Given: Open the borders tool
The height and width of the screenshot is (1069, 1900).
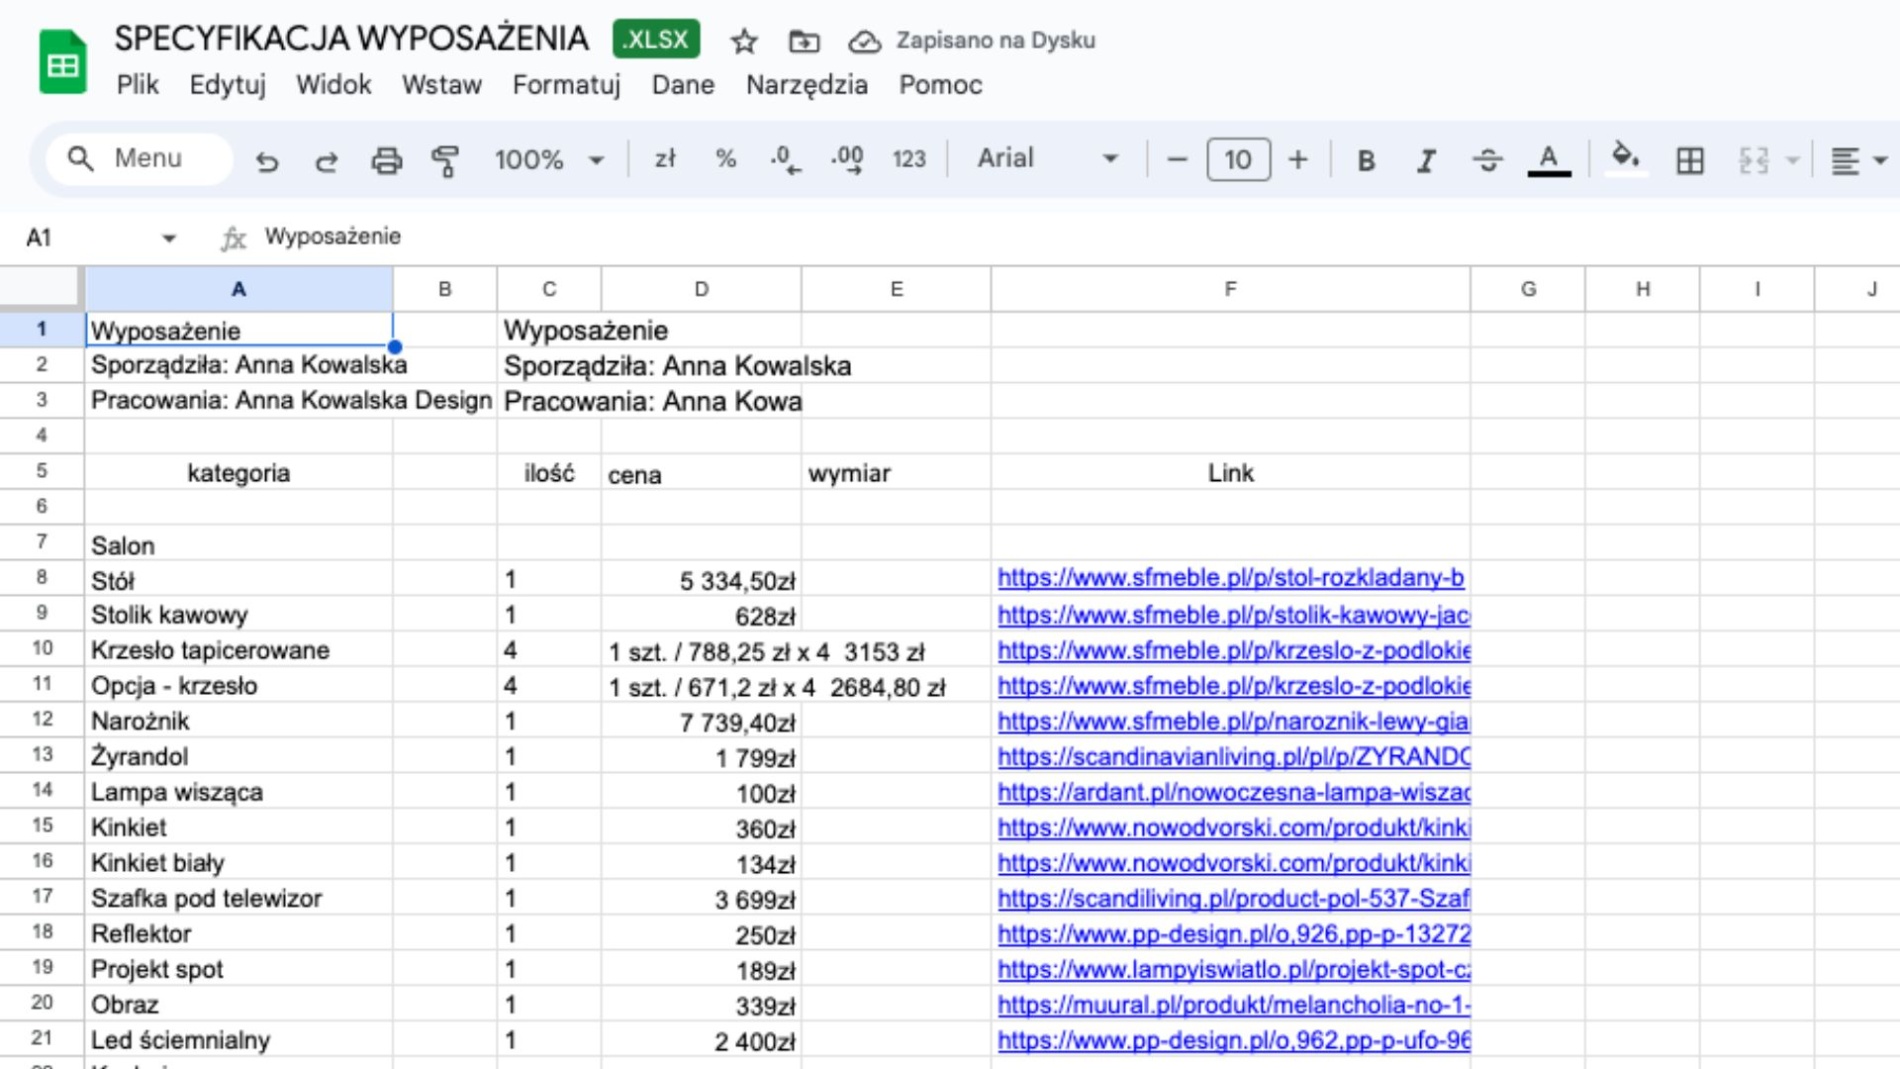Looking at the screenshot, I should 1689,160.
